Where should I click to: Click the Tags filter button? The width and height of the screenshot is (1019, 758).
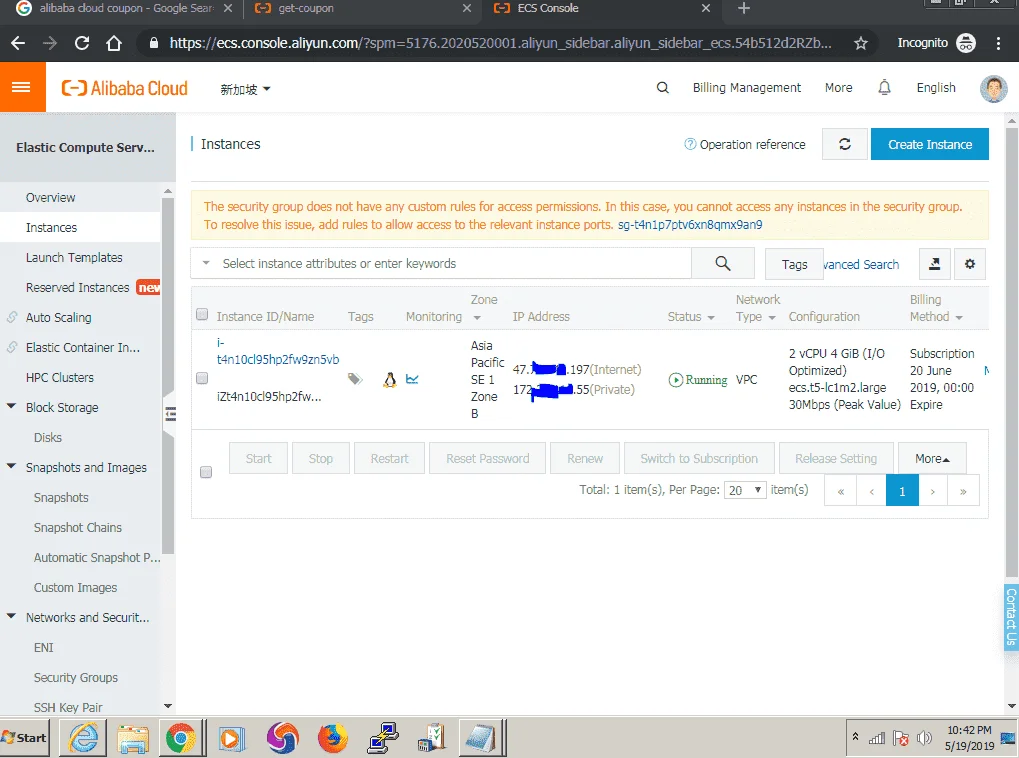pos(794,264)
